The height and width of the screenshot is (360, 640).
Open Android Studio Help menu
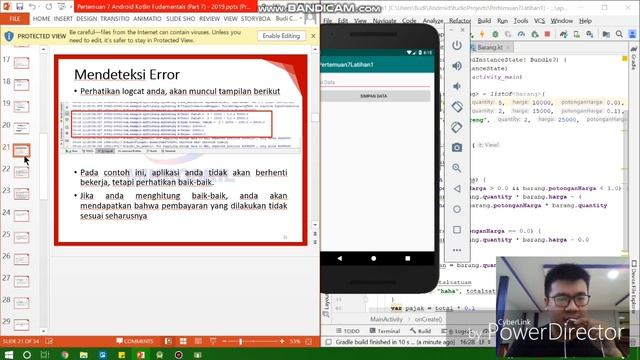(585, 21)
